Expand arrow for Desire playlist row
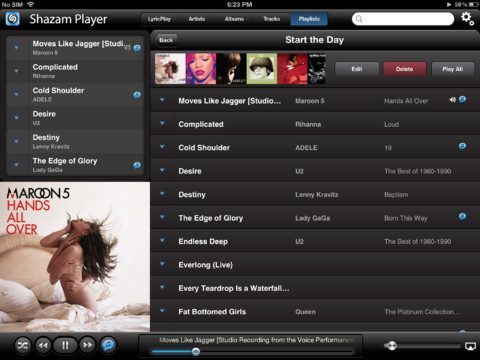 pos(162,170)
